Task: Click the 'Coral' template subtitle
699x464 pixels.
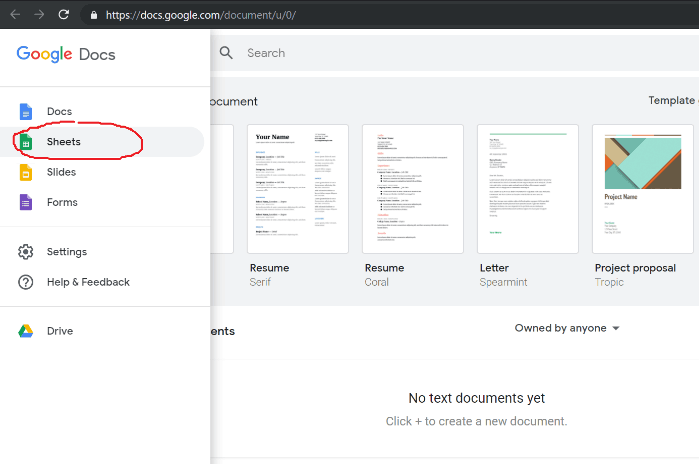Action: [x=377, y=282]
